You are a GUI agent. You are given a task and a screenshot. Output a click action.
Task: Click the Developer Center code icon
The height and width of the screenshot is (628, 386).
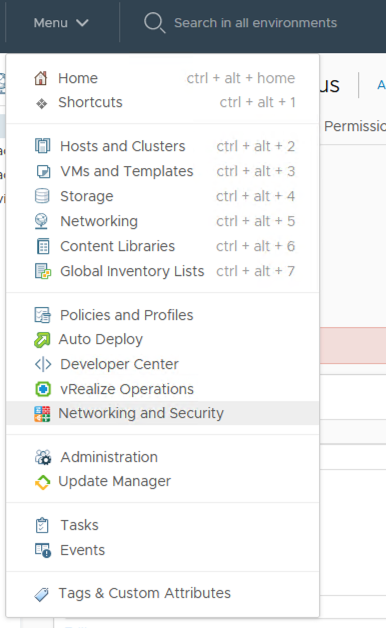(43, 364)
